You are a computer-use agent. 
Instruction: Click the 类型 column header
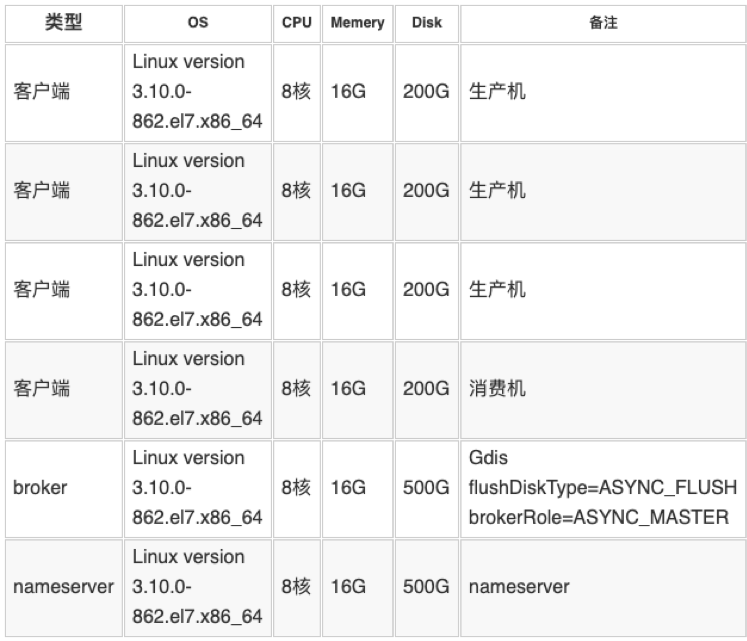(x=62, y=22)
